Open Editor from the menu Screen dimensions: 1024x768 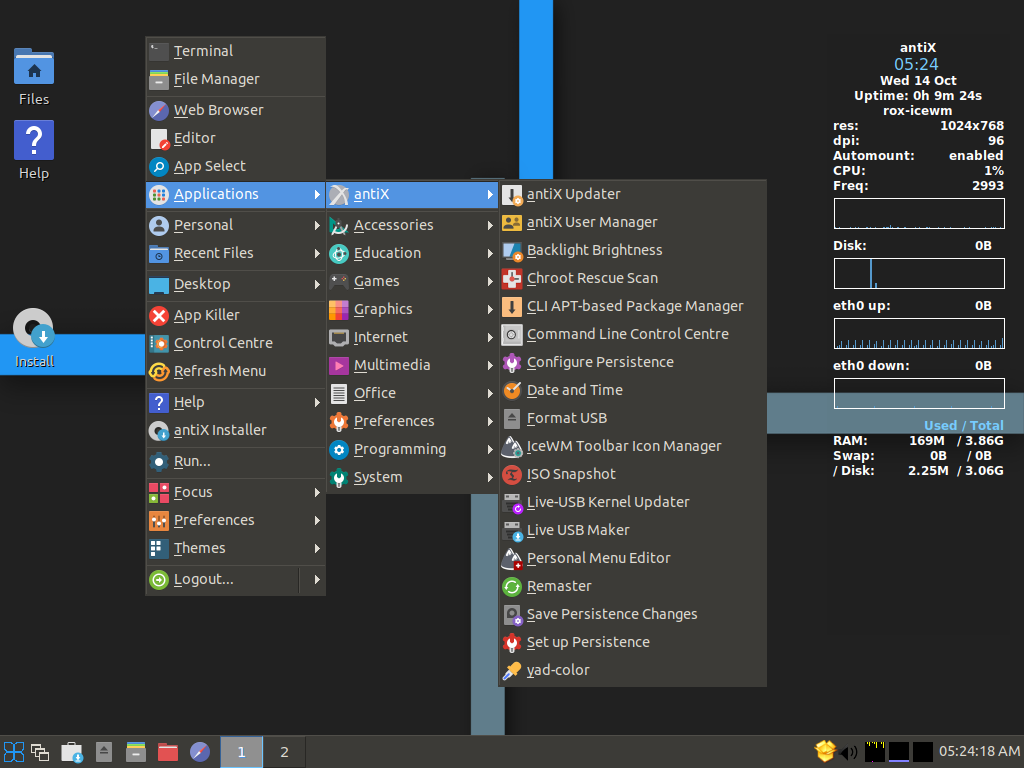pyautogui.click(x=236, y=138)
